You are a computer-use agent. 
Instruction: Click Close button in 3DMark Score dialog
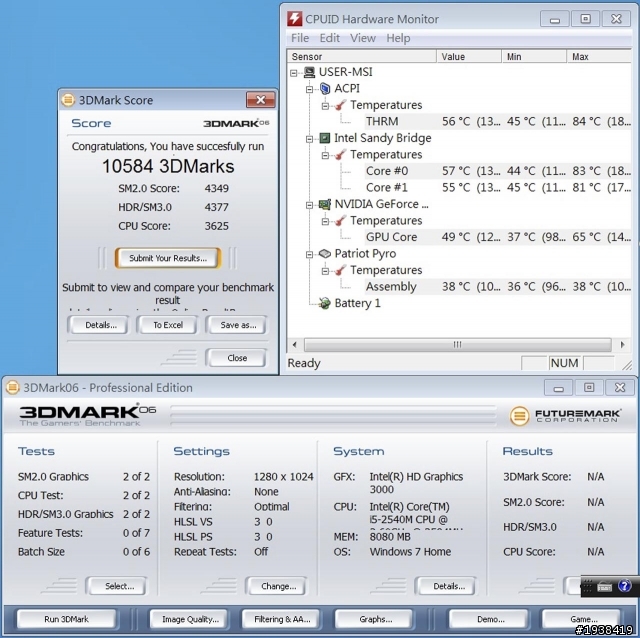coord(236,358)
